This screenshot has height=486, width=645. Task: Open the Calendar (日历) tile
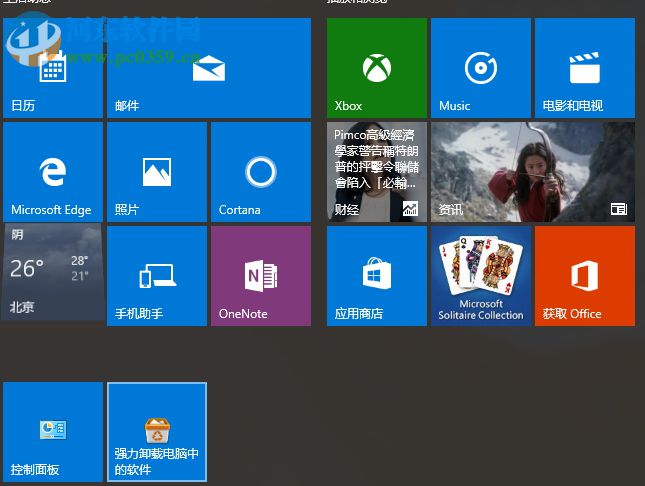53,70
